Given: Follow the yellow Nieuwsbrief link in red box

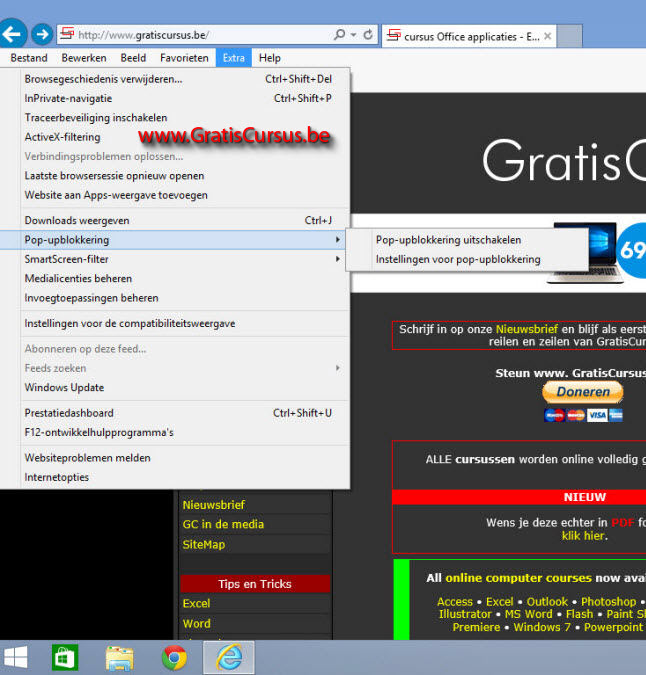Looking at the screenshot, I should [527, 329].
